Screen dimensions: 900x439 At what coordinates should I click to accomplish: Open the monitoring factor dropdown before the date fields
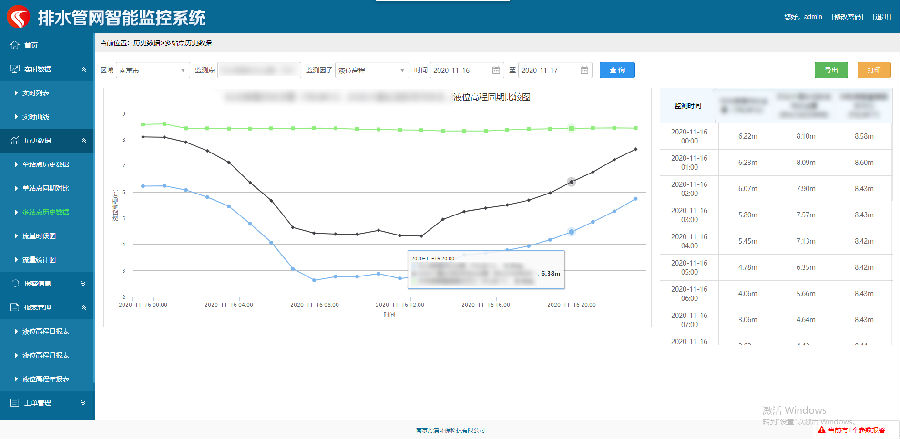pyautogui.click(x=372, y=70)
